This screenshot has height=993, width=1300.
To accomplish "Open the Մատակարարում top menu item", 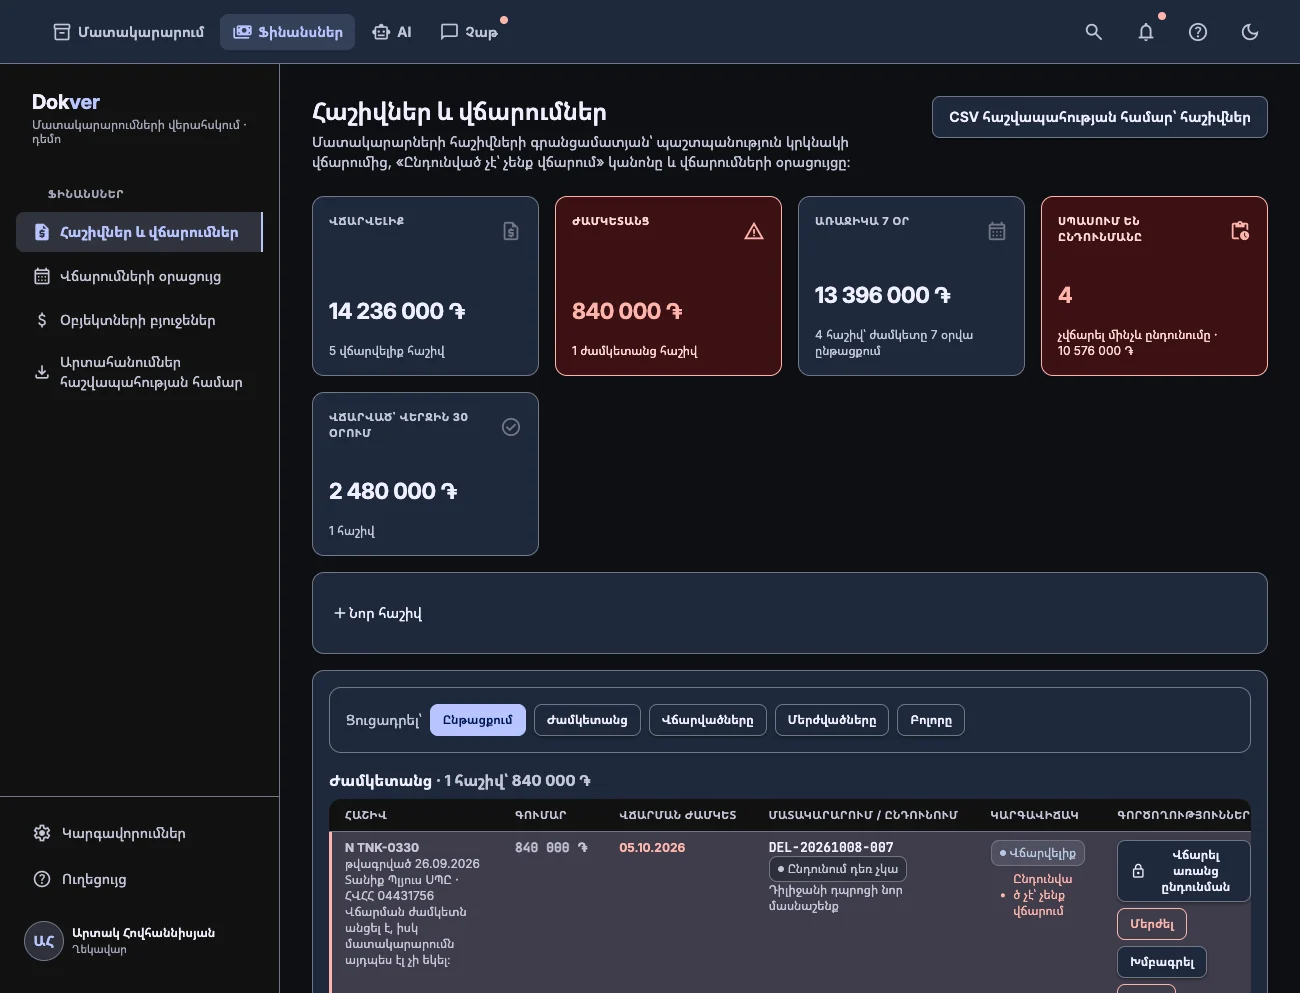I will 128,32.
